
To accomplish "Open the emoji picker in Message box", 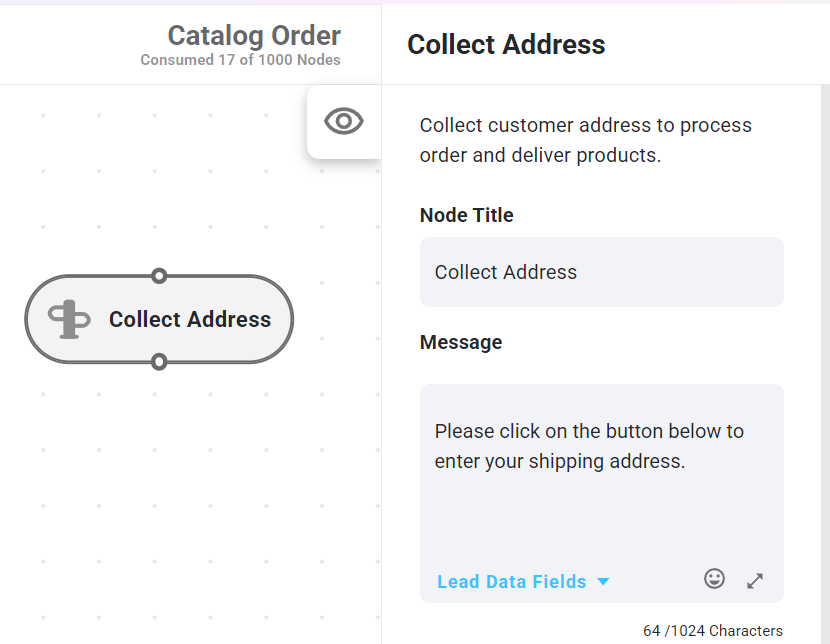I will [714, 579].
